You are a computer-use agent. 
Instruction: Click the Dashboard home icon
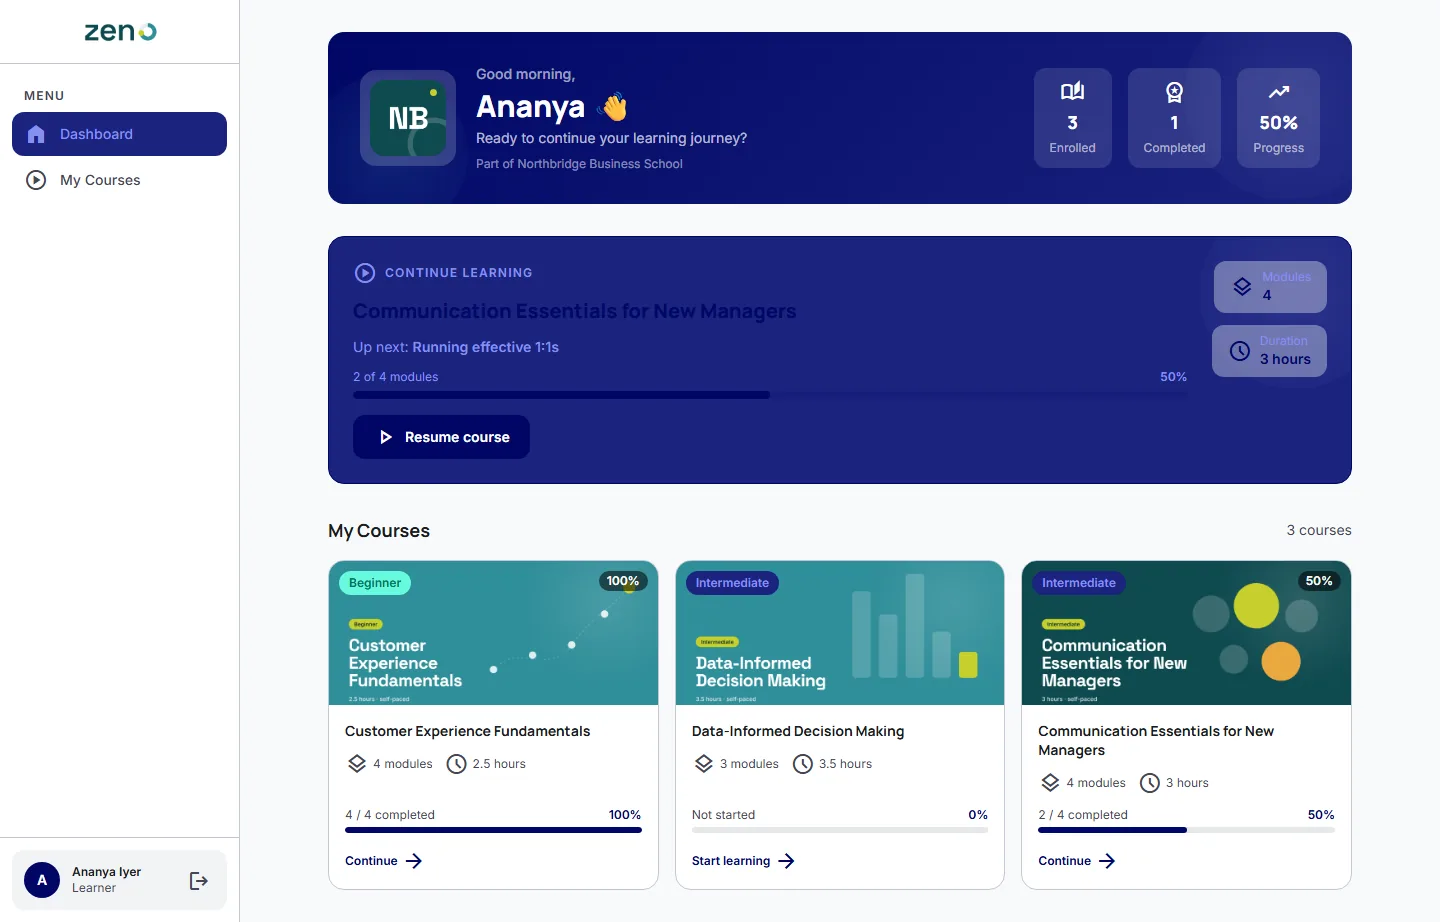[x=36, y=134]
